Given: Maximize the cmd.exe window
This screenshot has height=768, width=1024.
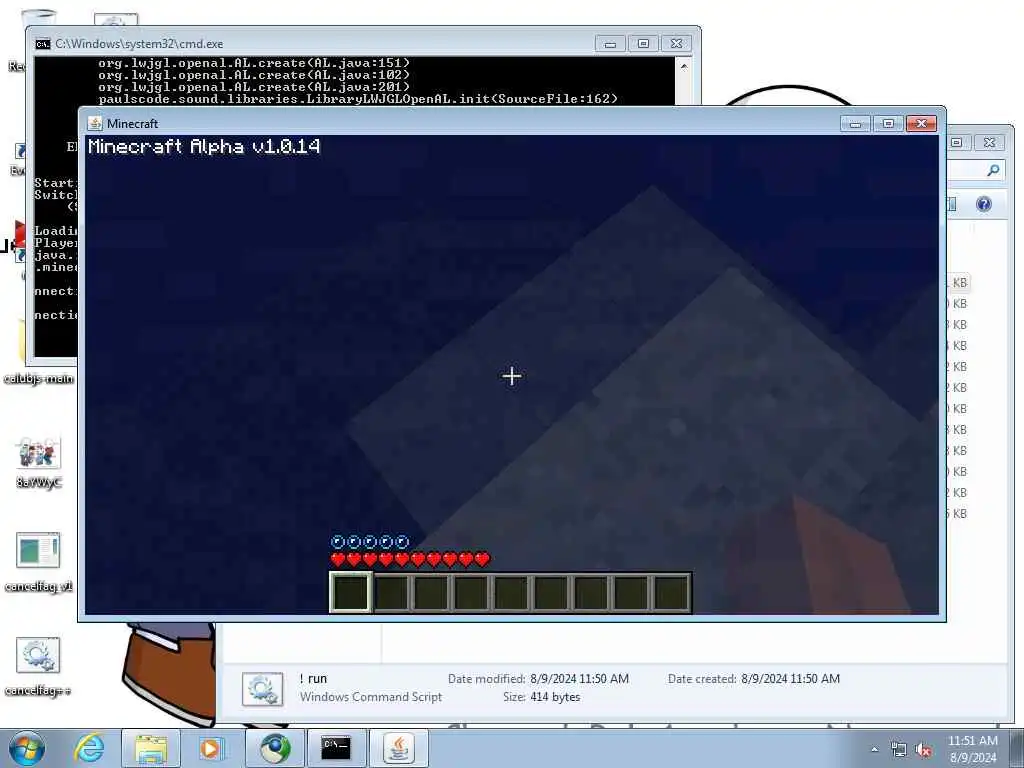Looking at the screenshot, I should (x=643, y=44).
